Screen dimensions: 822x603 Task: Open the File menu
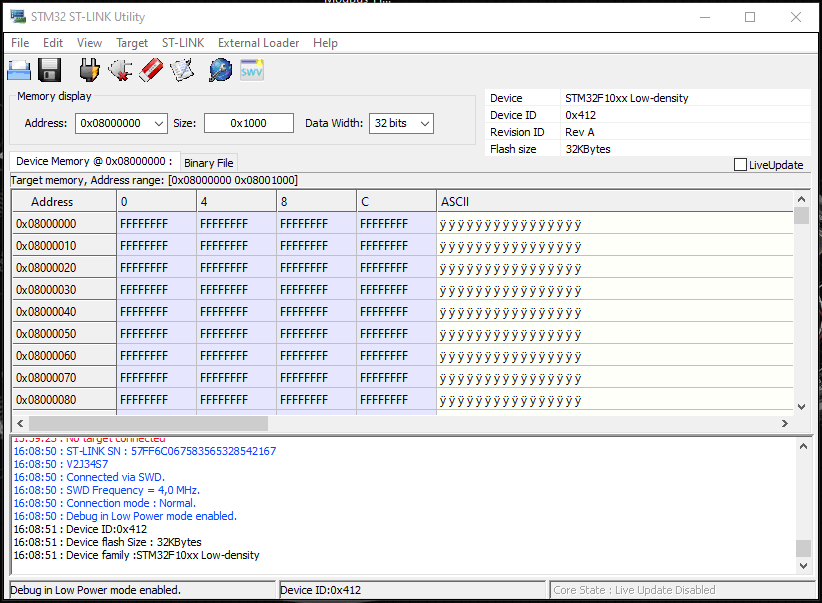pos(20,43)
